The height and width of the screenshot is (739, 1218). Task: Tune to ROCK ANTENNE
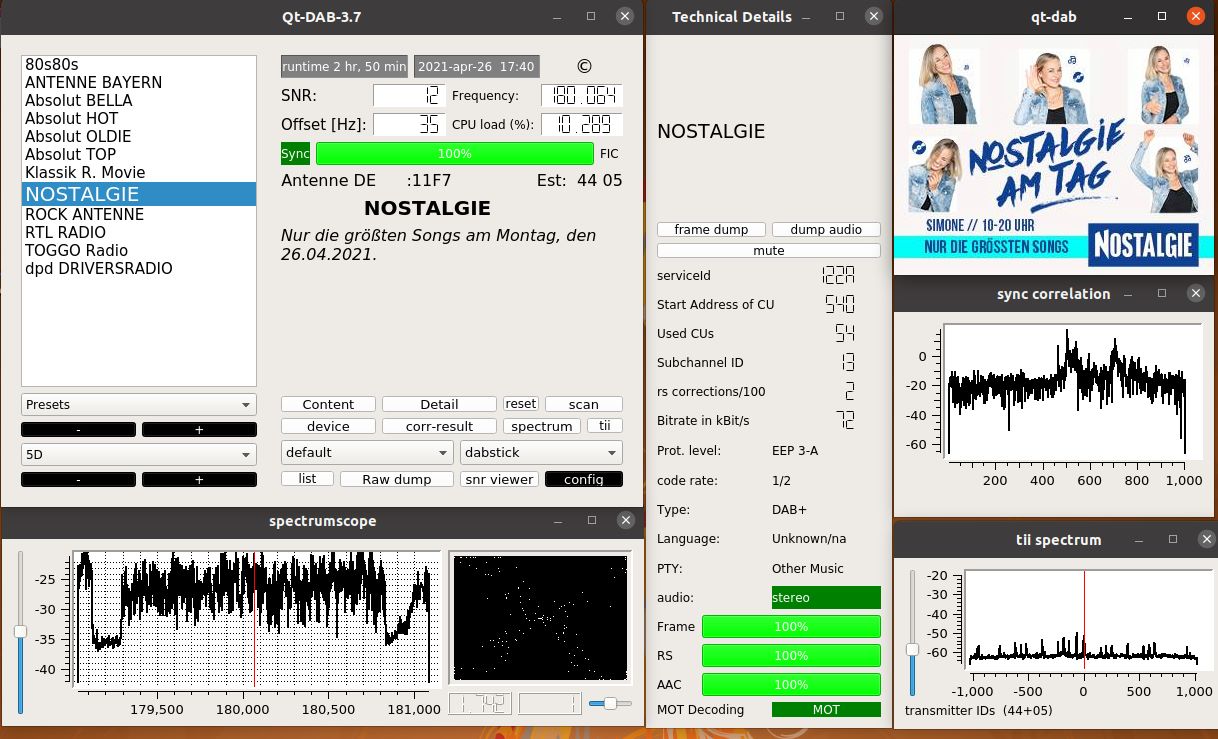[139, 215]
